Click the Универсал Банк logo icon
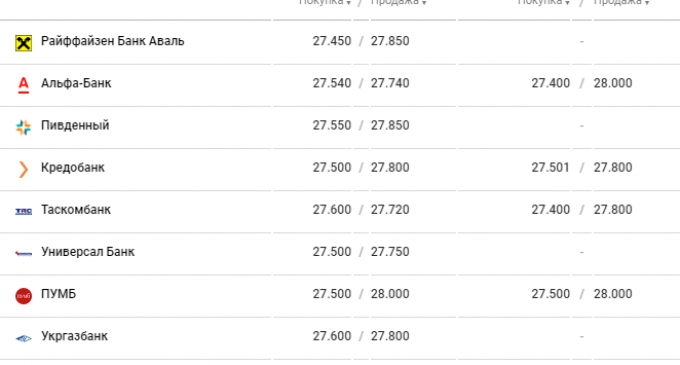The image size is (680, 365). (x=23, y=253)
